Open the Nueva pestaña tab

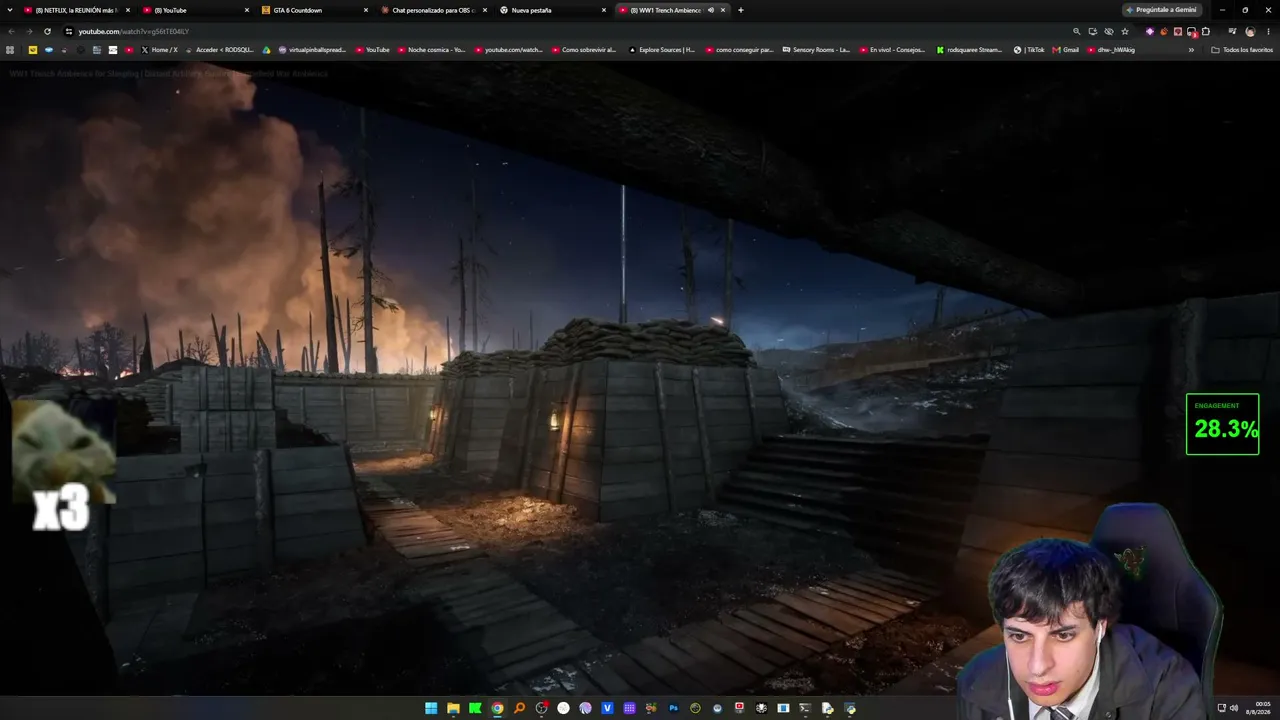(x=552, y=10)
